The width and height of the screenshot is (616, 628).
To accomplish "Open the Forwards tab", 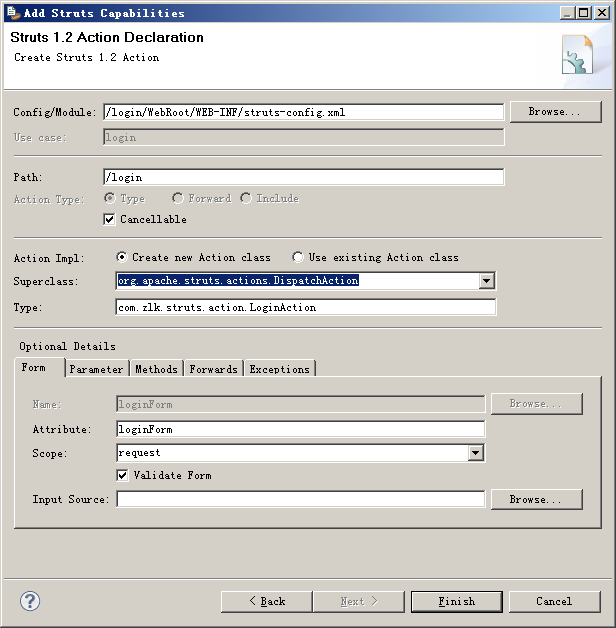I will click(213, 369).
